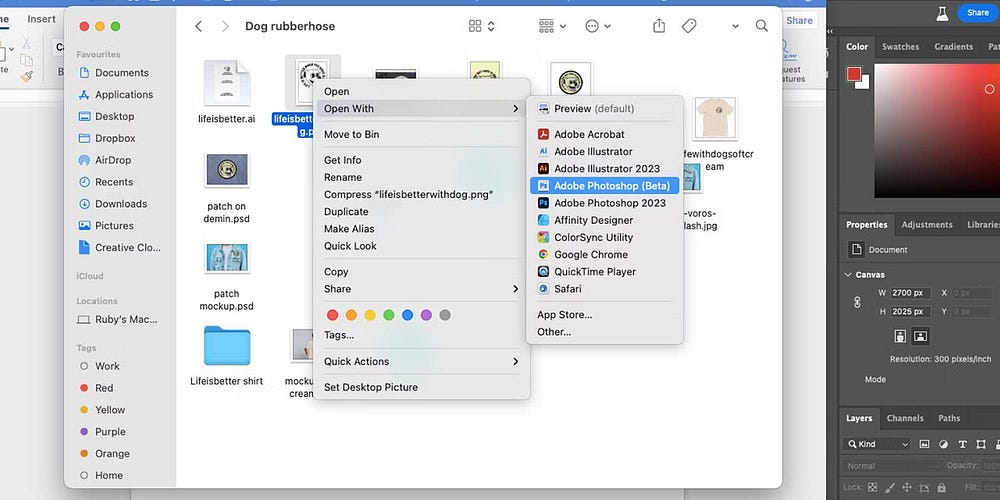The width and height of the screenshot is (1000, 500).
Task: Open the Layers Kind filter dropdown
Action: [877, 444]
